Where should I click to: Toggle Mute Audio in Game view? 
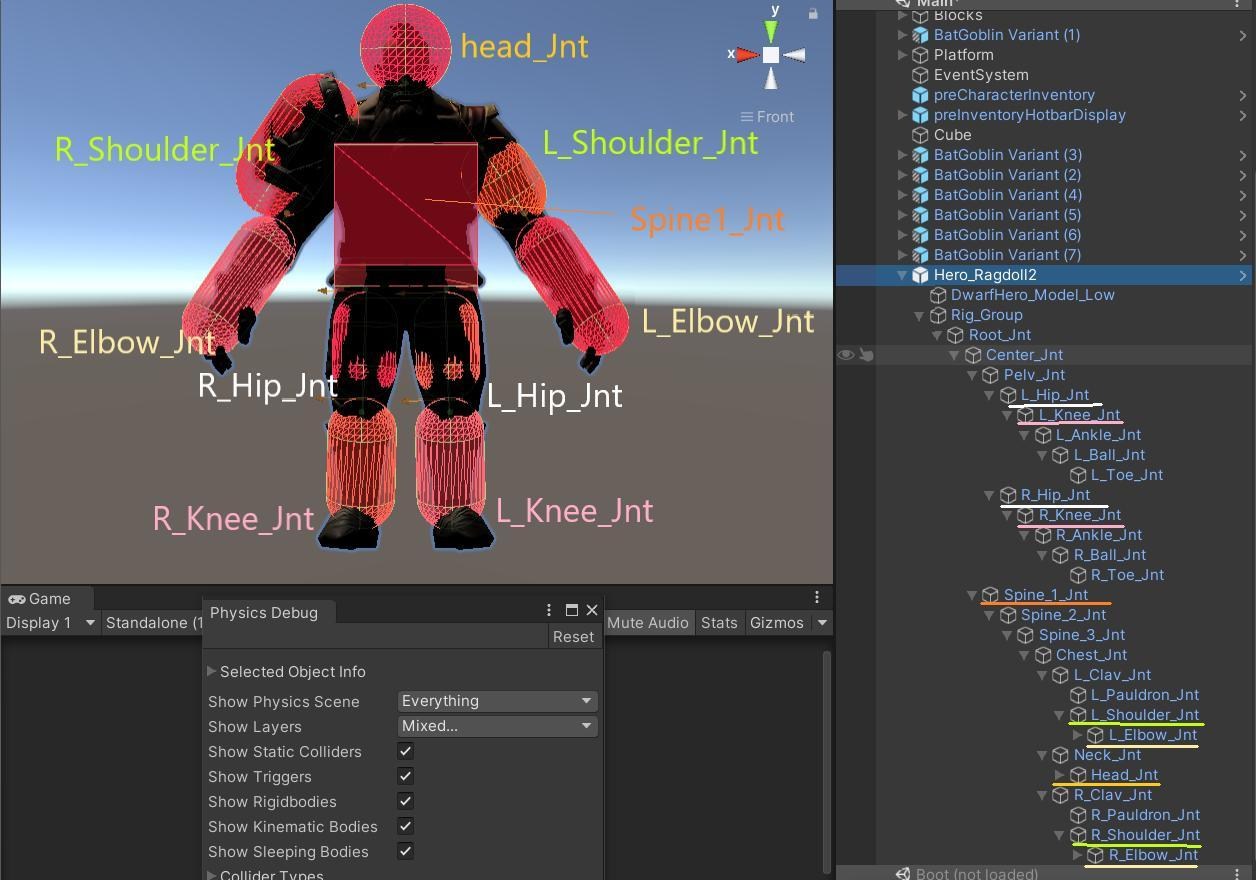pyautogui.click(x=647, y=623)
